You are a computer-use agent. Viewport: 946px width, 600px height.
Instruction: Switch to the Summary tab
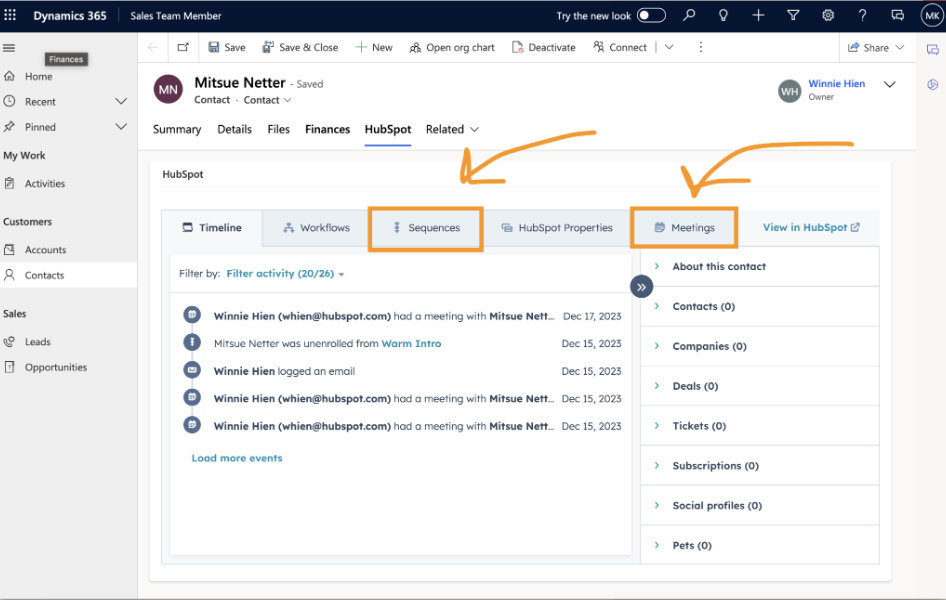click(177, 129)
